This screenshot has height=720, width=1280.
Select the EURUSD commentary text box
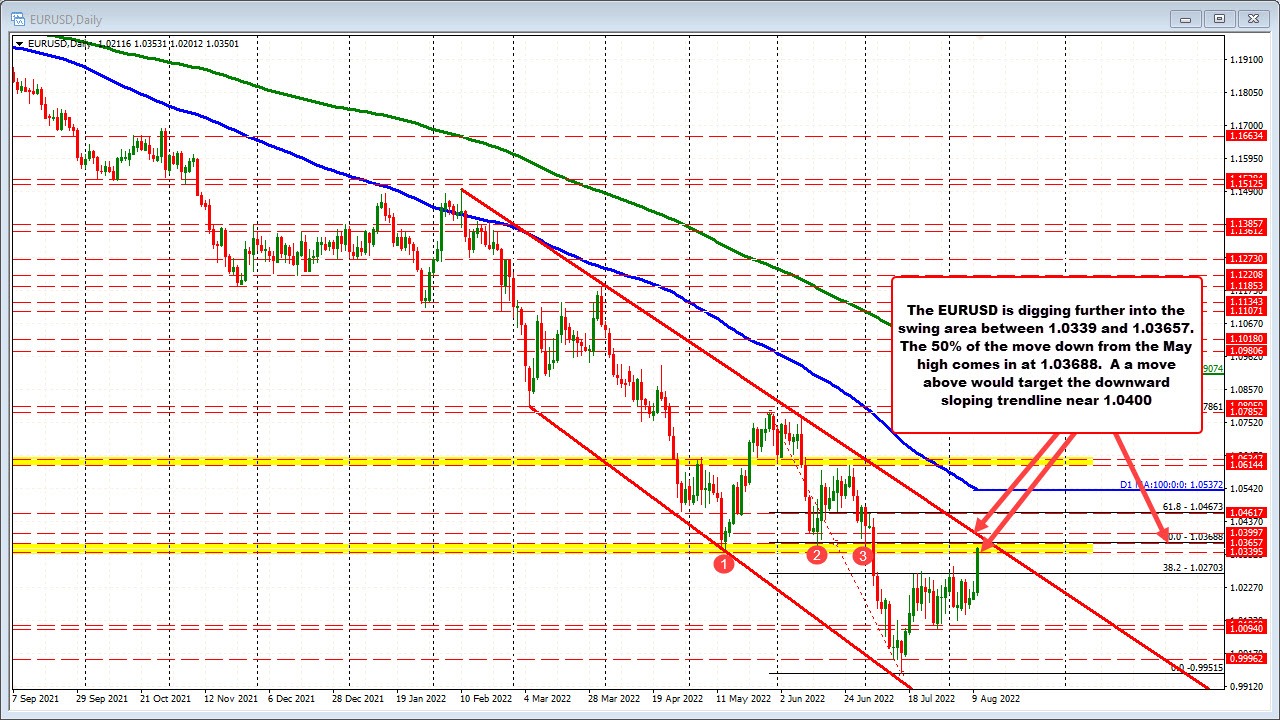point(1046,355)
